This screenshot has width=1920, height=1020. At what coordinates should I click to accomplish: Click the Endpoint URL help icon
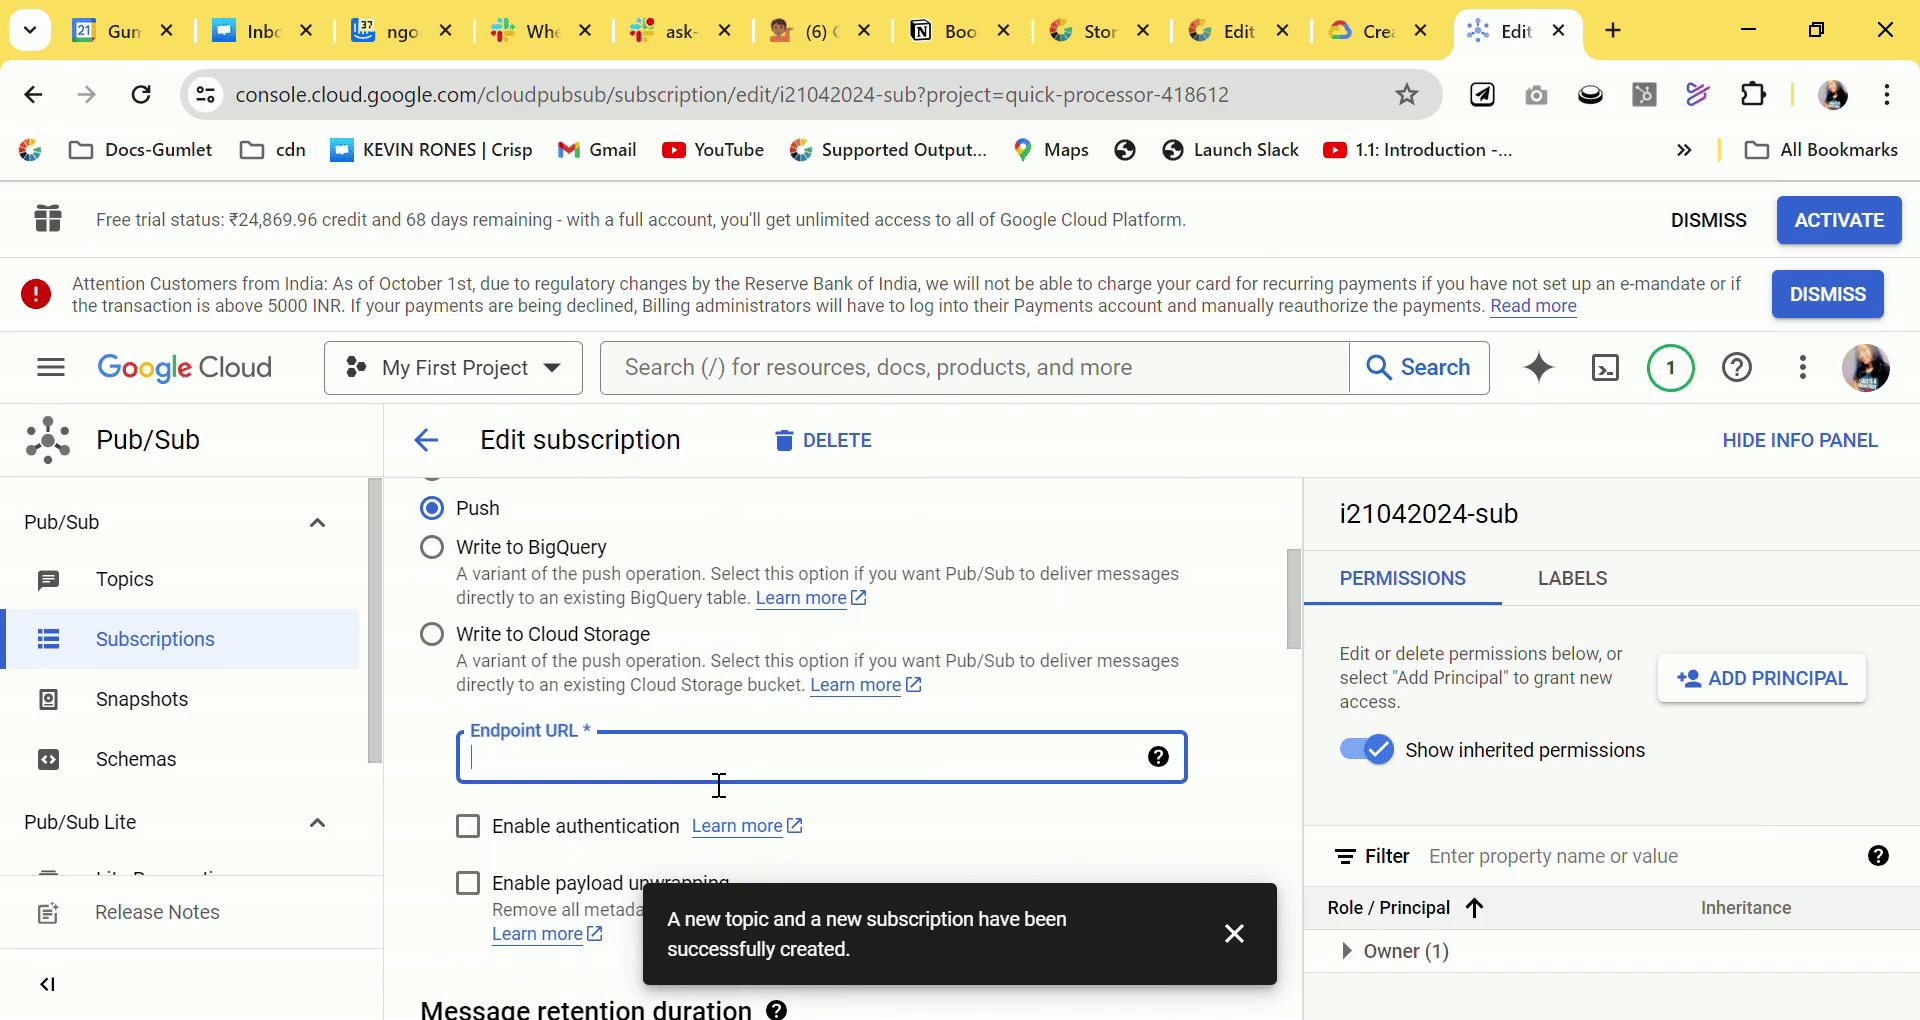[x=1158, y=757]
